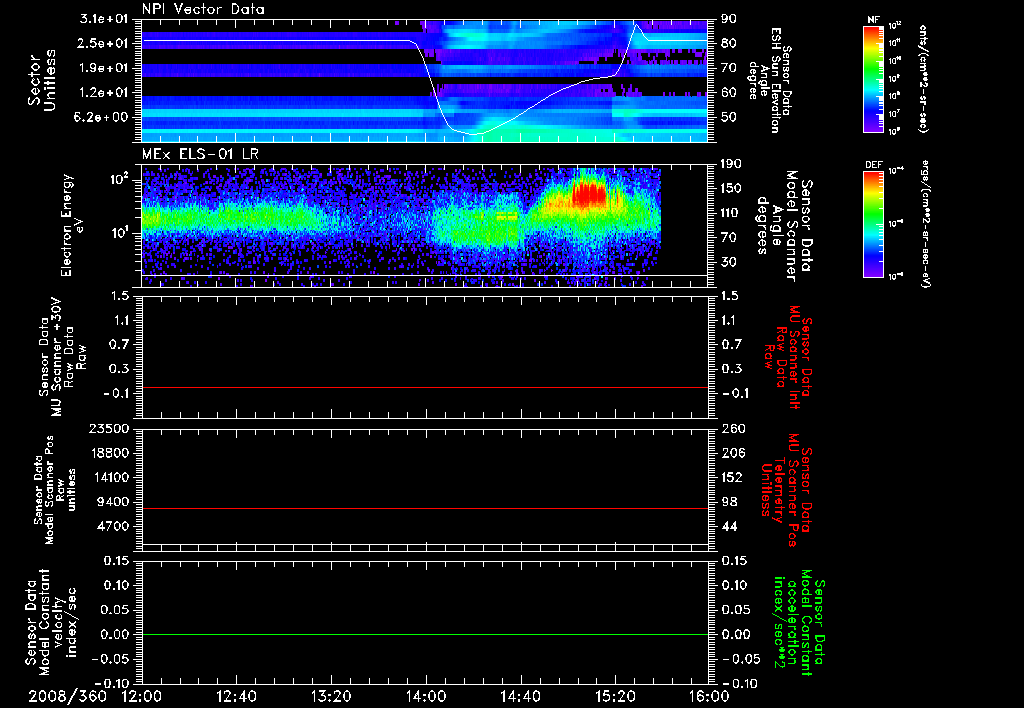1024x708 pixels.
Task: Click the "ergs/(cm**2-sr-sec-eV)" color bar units
Action: [x=924, y=225]
